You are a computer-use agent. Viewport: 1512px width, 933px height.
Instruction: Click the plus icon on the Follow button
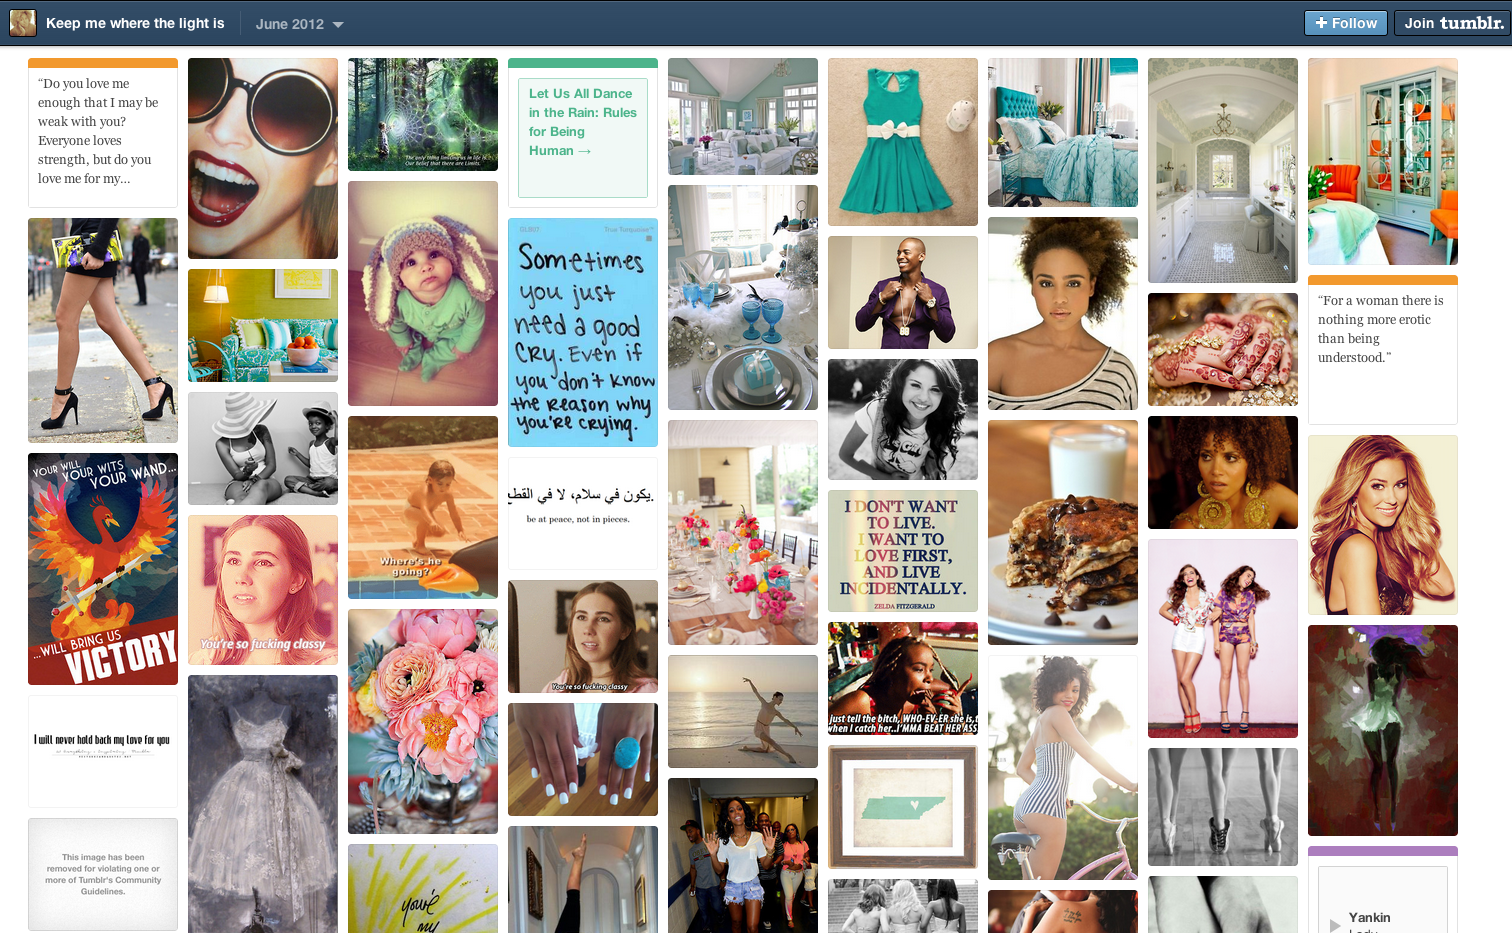tap(1322, 22)
